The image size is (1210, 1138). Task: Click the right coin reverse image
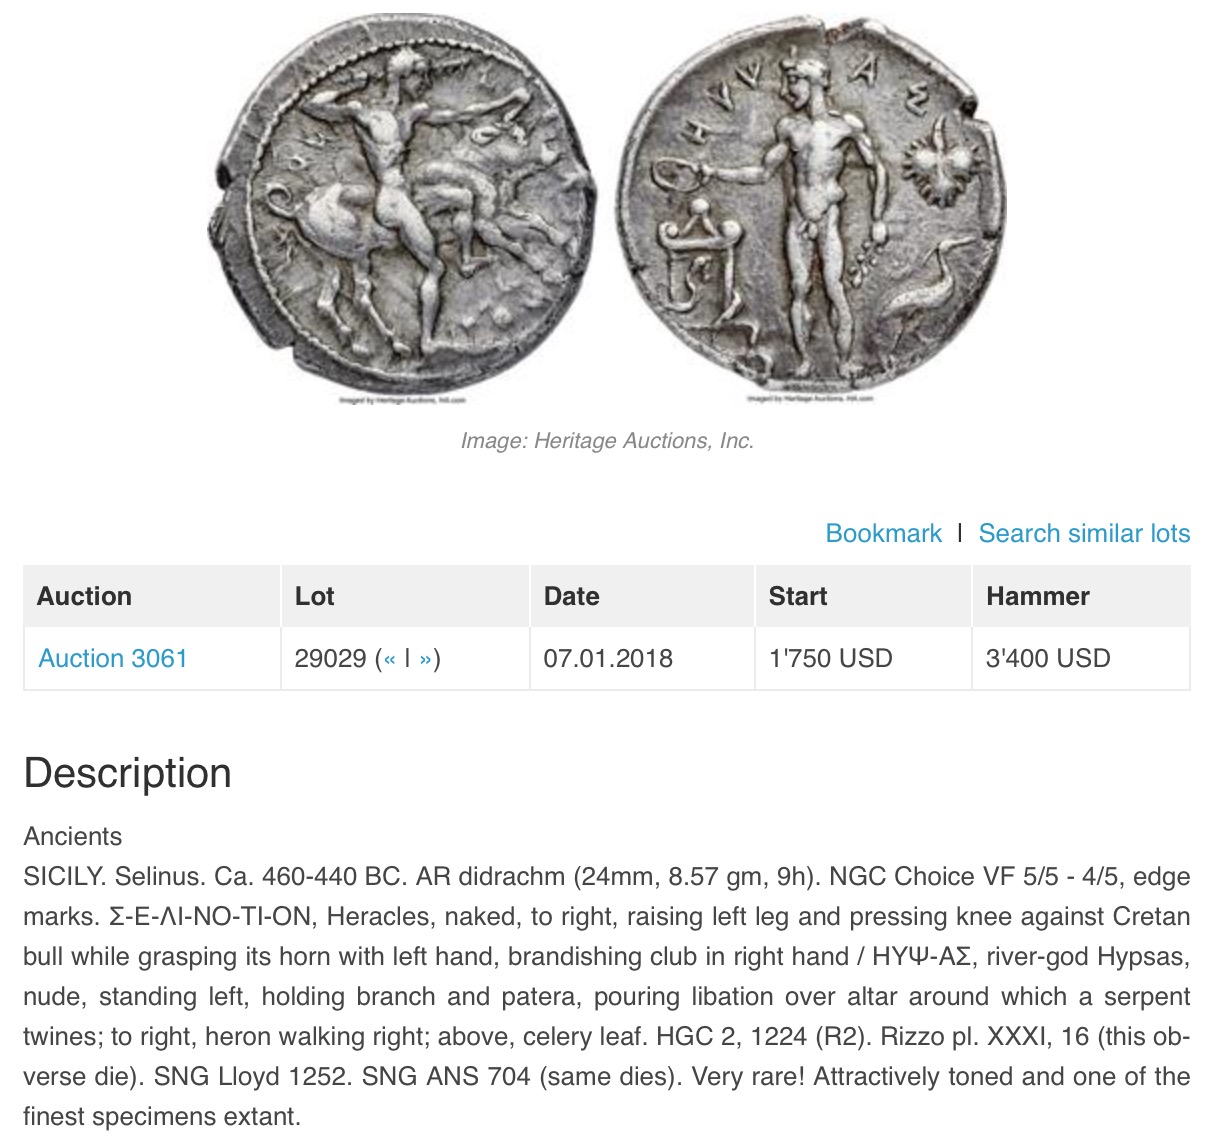(x=812, y=205)
